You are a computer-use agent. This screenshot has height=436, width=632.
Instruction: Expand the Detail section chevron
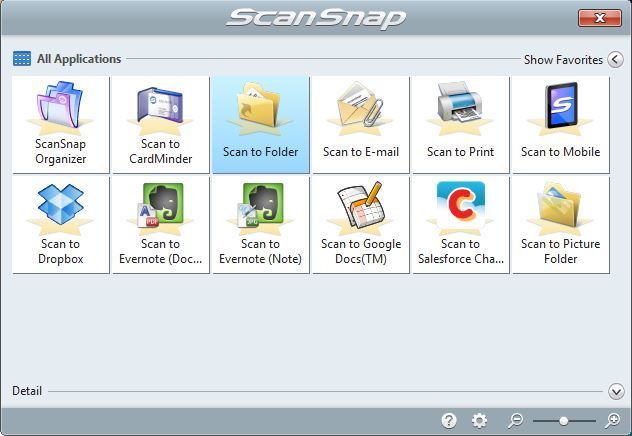tap(616, 391)
